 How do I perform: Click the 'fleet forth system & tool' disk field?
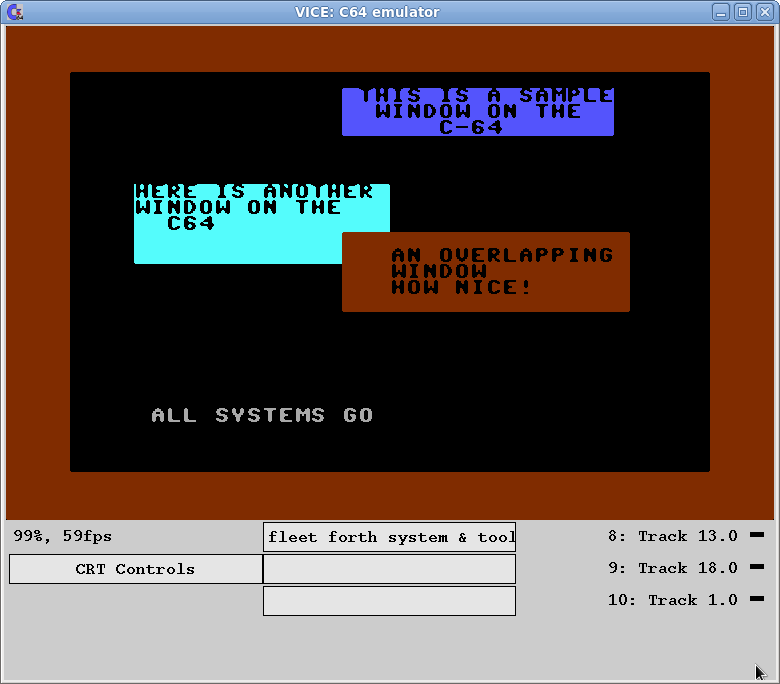coord(389,537)
